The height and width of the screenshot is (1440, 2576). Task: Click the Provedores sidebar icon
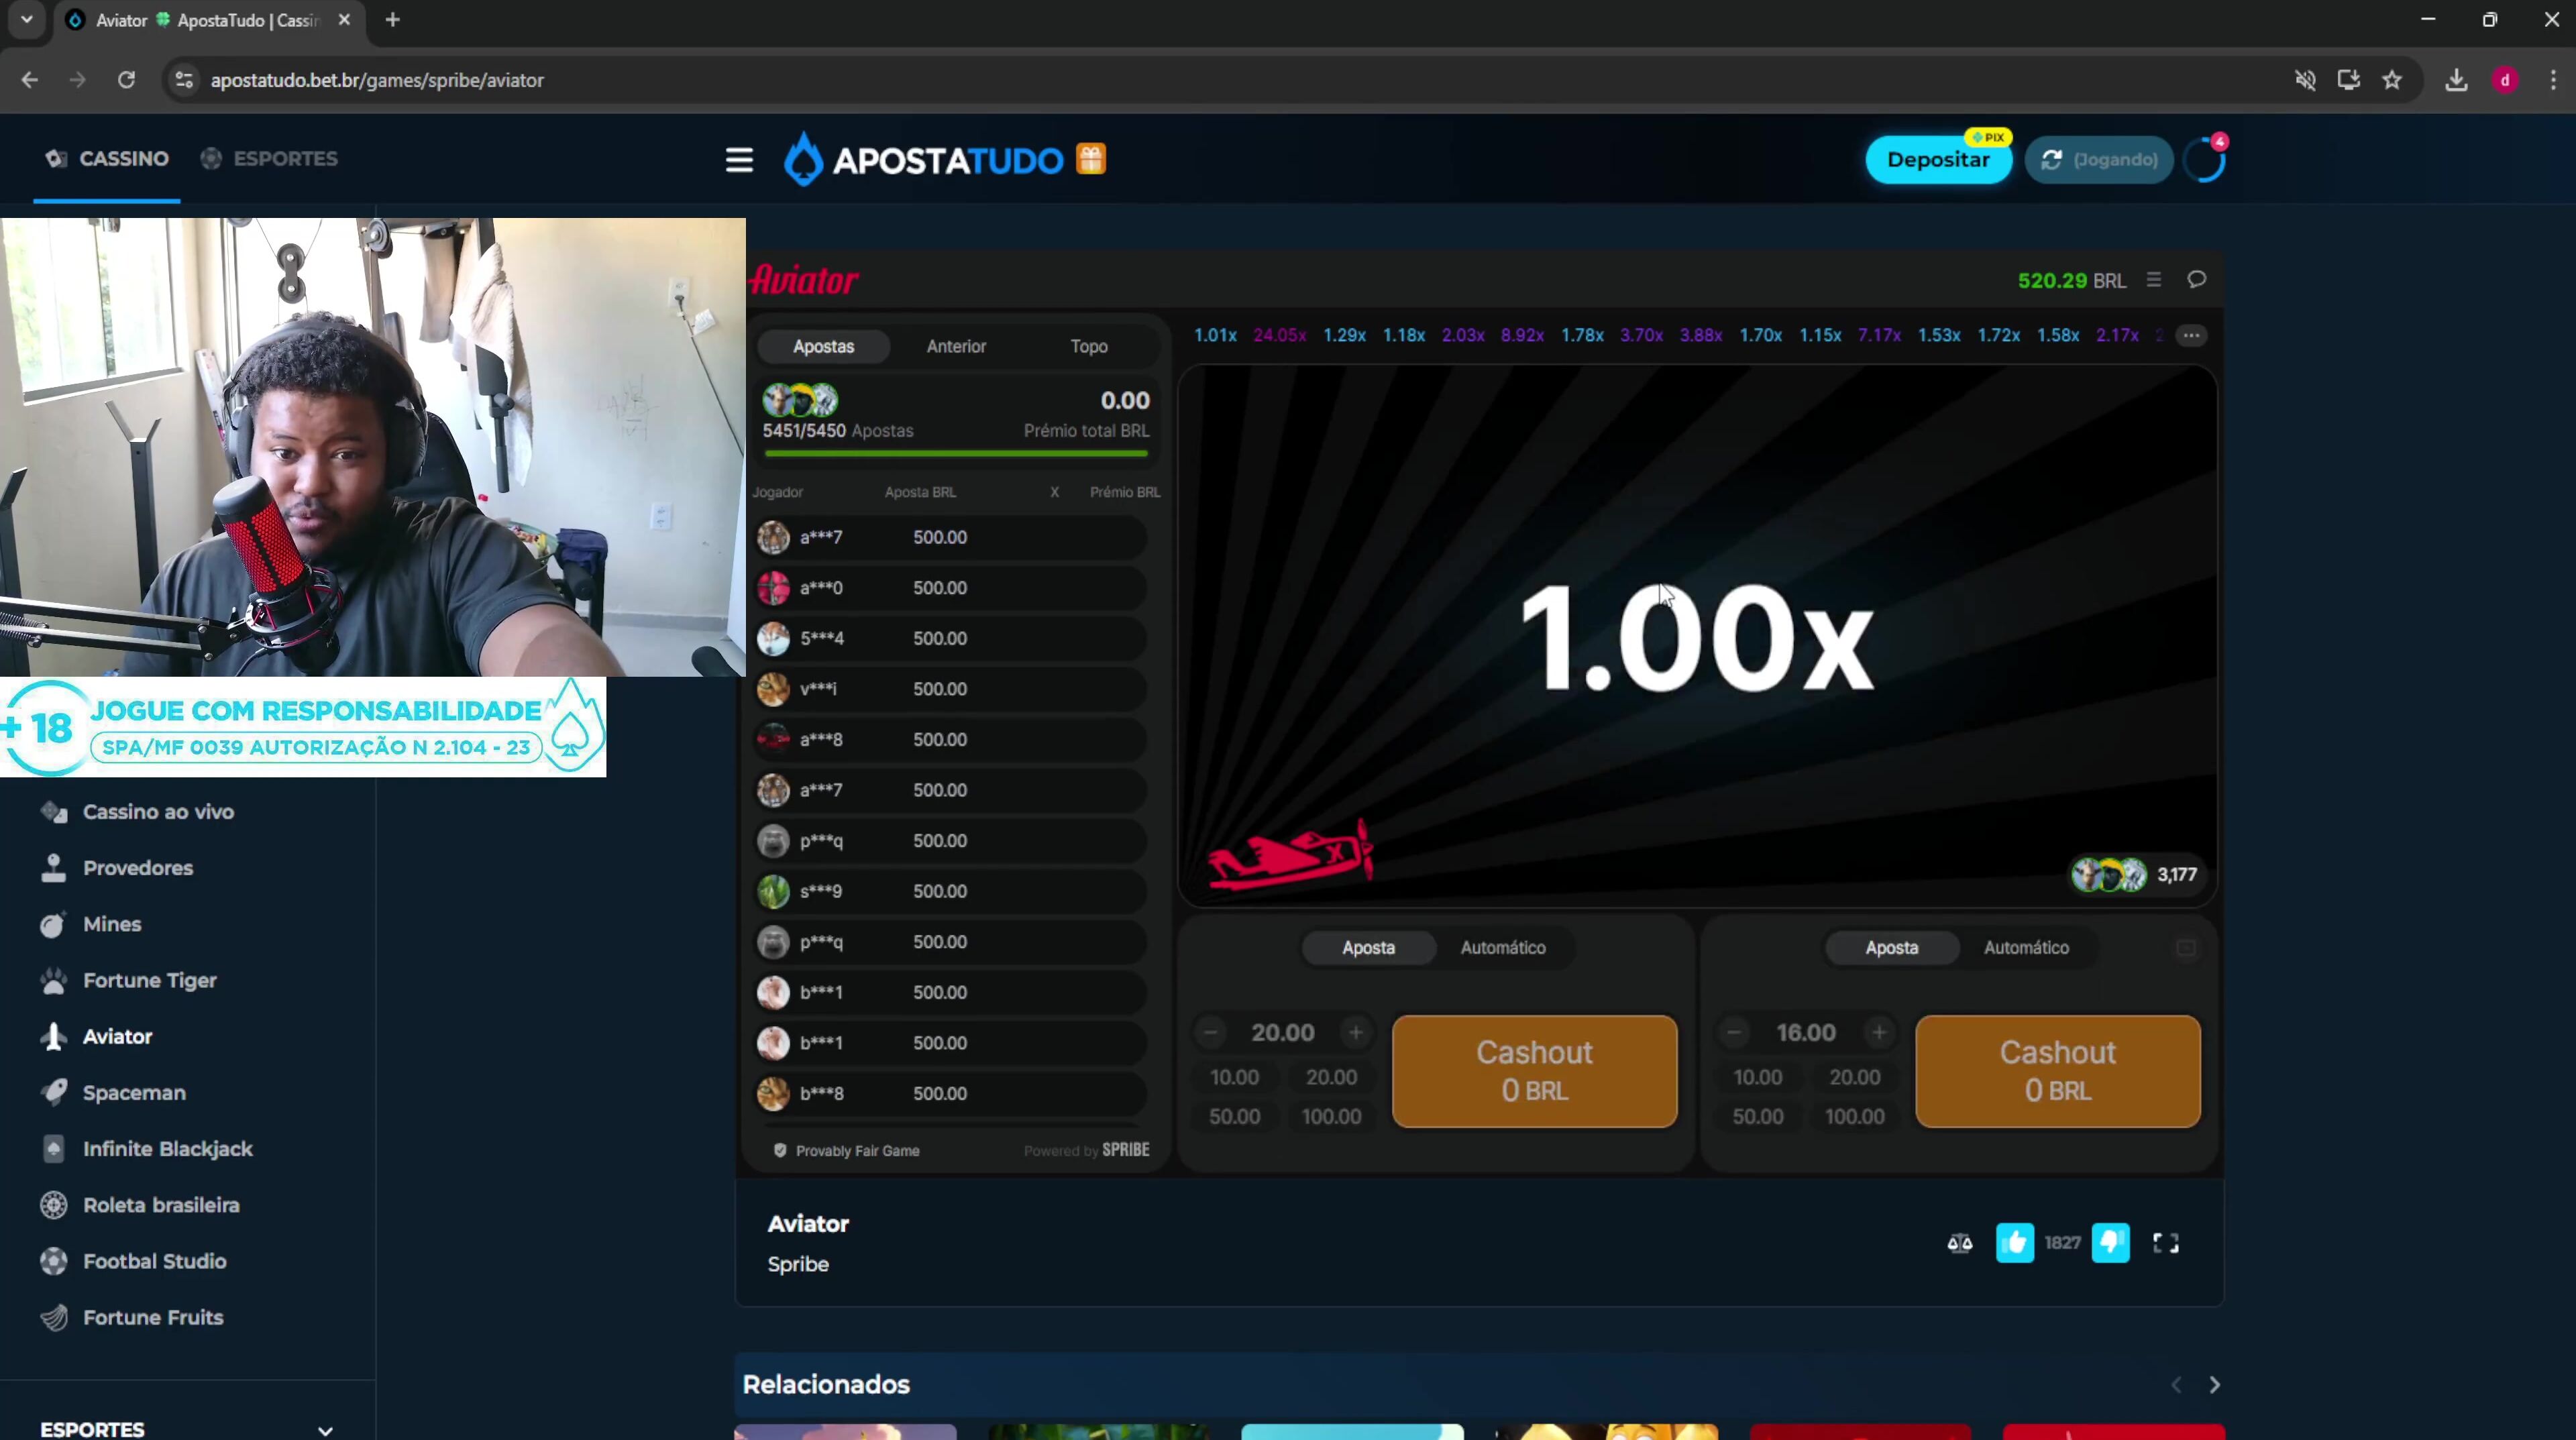point(53,868)
